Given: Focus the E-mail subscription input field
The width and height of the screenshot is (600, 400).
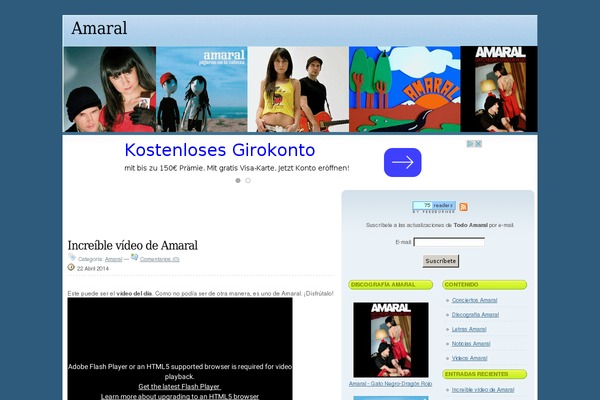Looking at the screenshot, I should click(449, 242).
